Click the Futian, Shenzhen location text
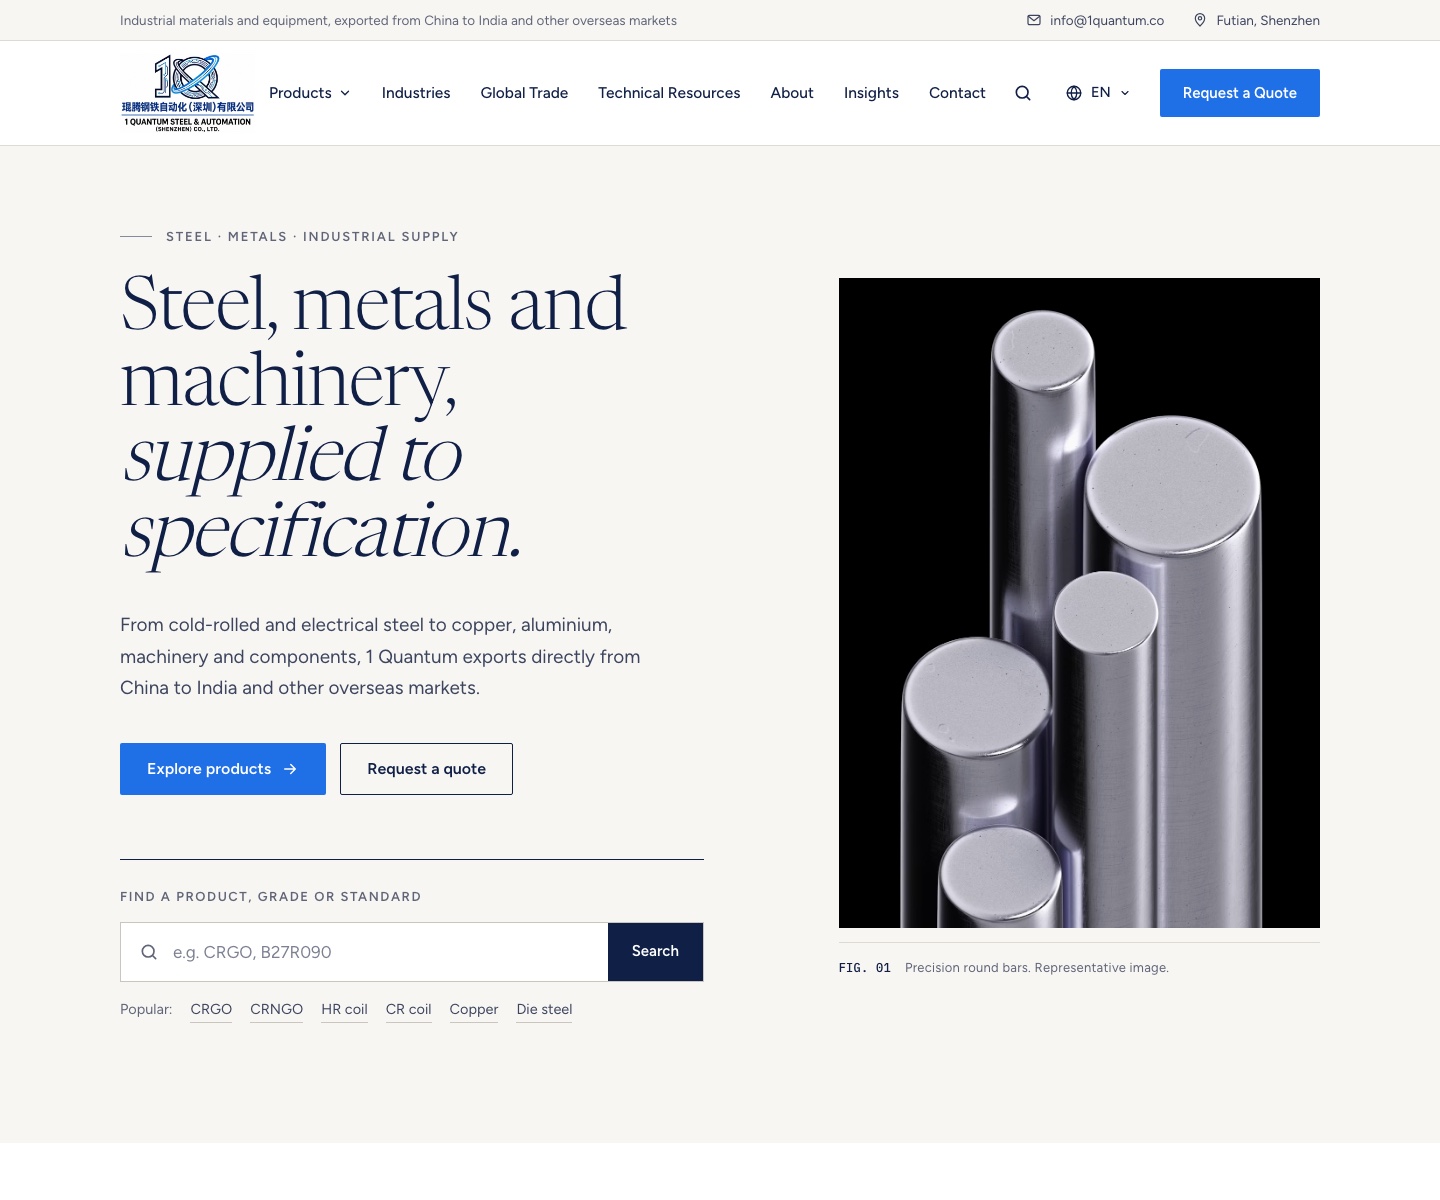This screenshot has width=1440, height=1200. coord(1268,20)
